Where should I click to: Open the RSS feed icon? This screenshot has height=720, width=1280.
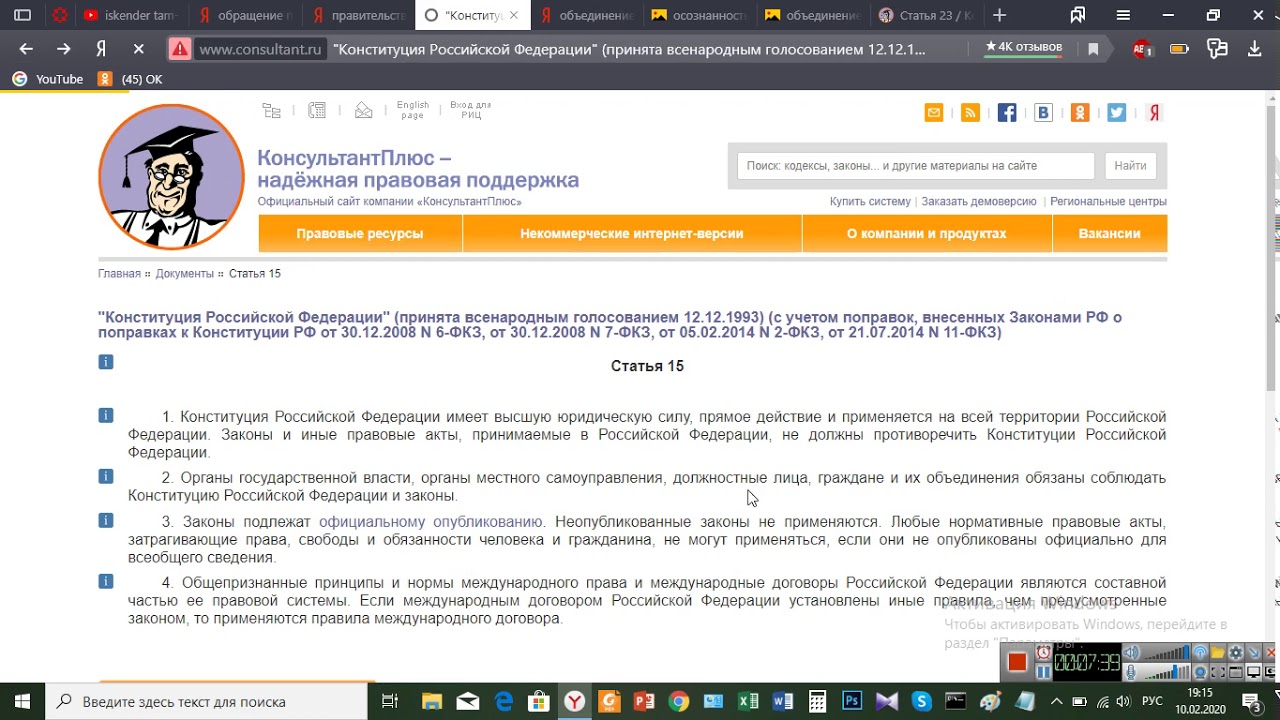(970, 113)
